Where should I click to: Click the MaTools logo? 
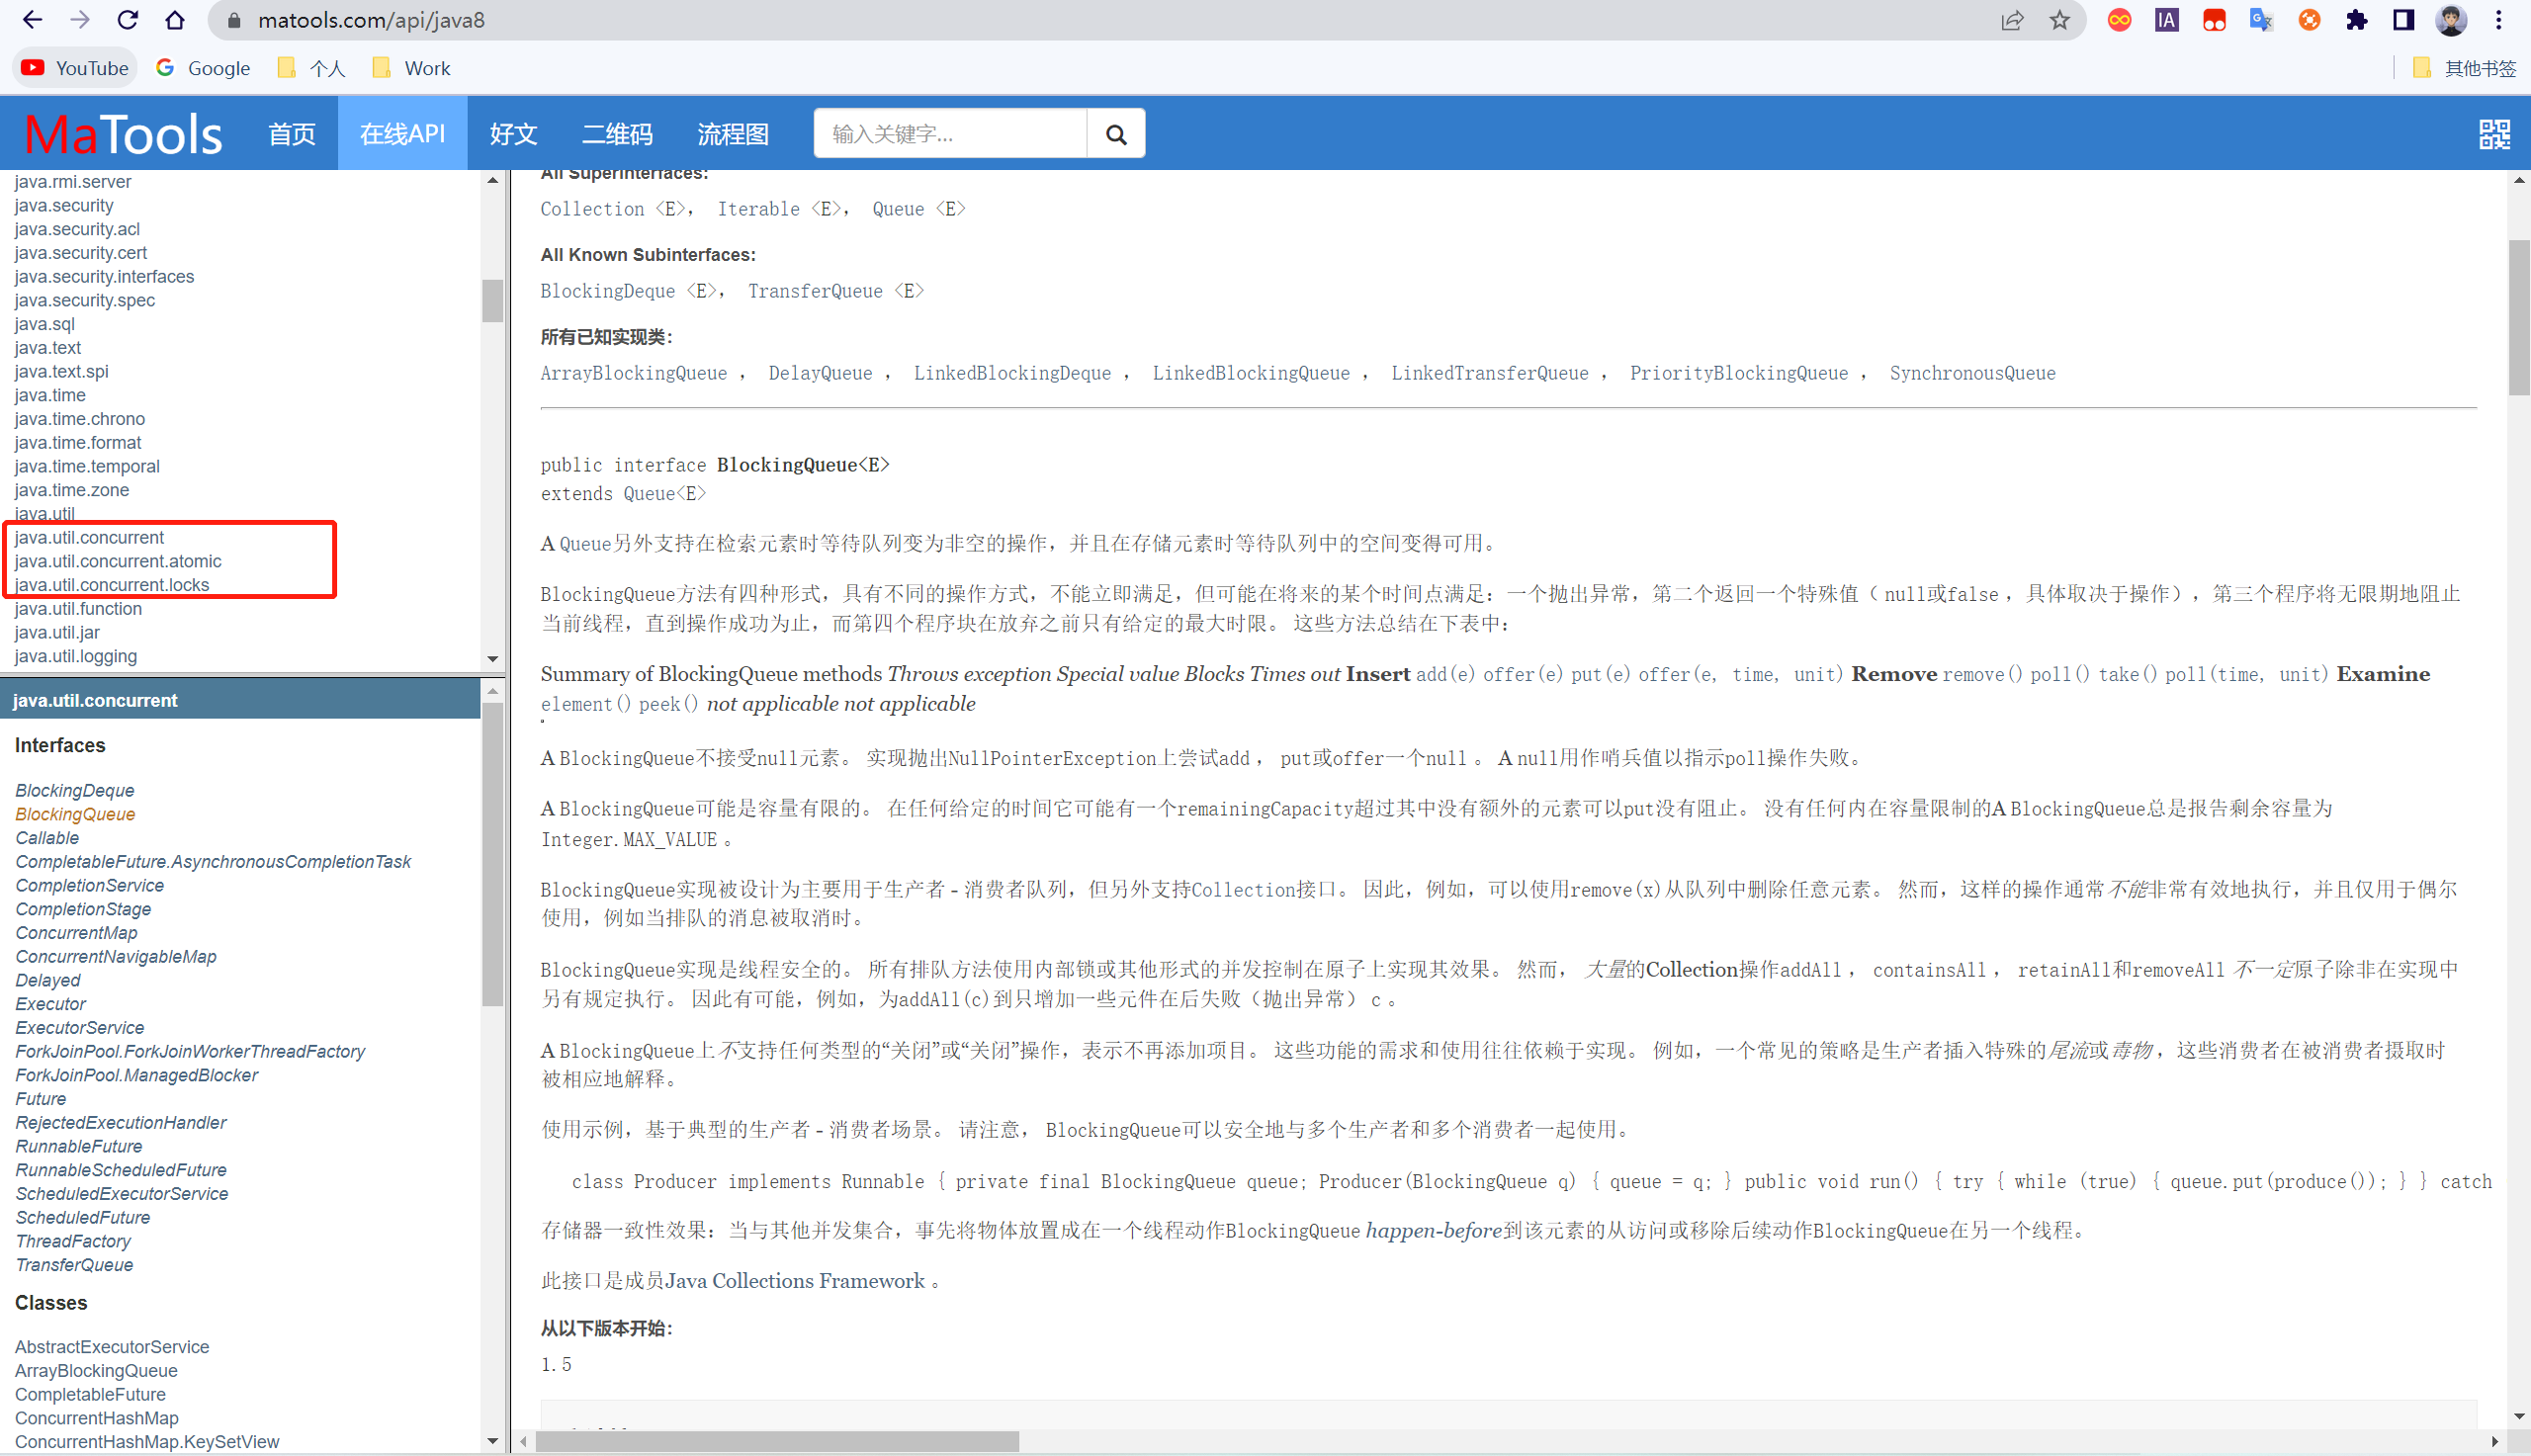tap(122, 133)
